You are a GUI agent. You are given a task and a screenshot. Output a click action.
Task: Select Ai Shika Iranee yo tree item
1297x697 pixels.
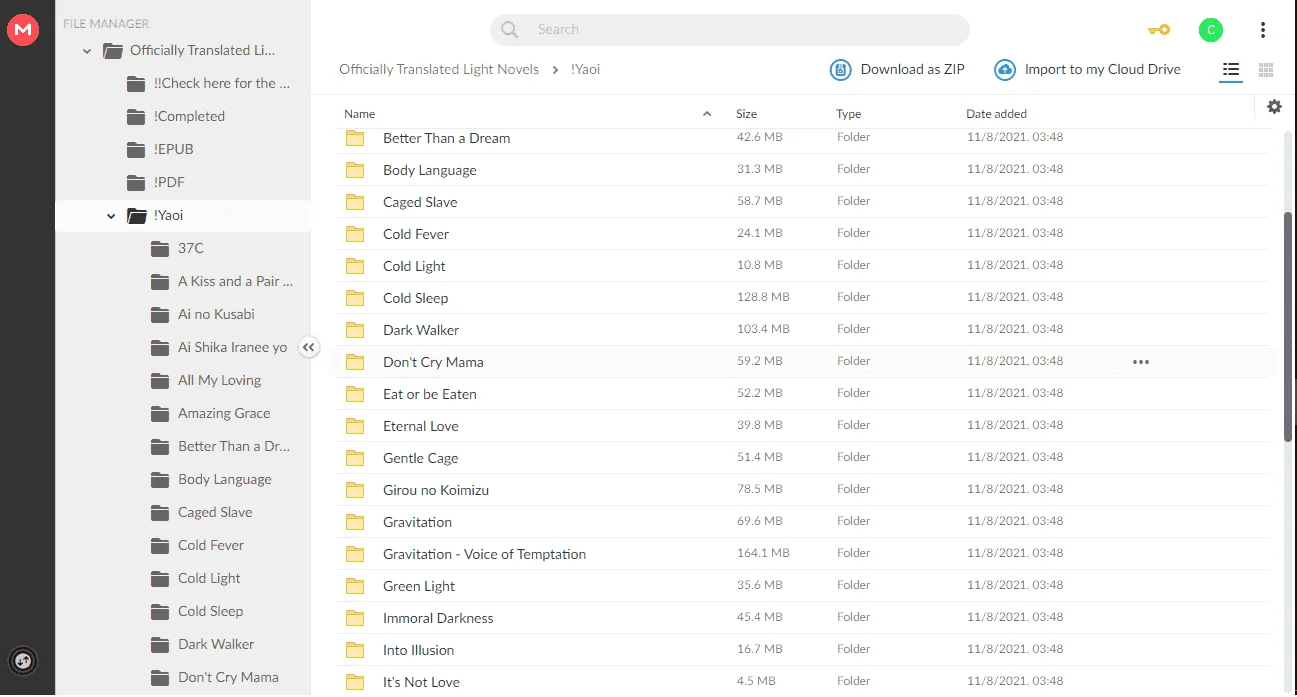click(x=183, y=347)
